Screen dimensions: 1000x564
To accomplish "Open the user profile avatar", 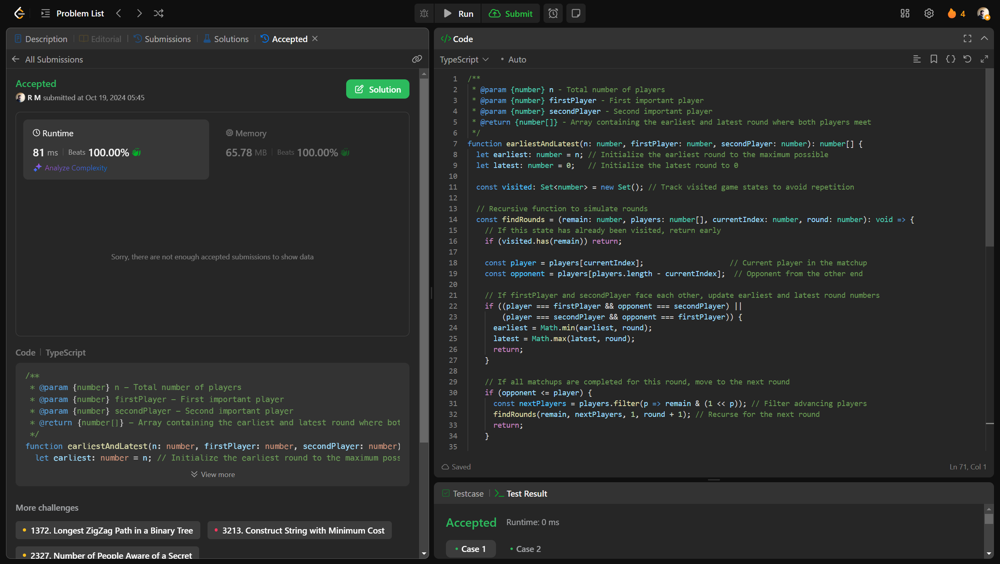I will (983, 13).
